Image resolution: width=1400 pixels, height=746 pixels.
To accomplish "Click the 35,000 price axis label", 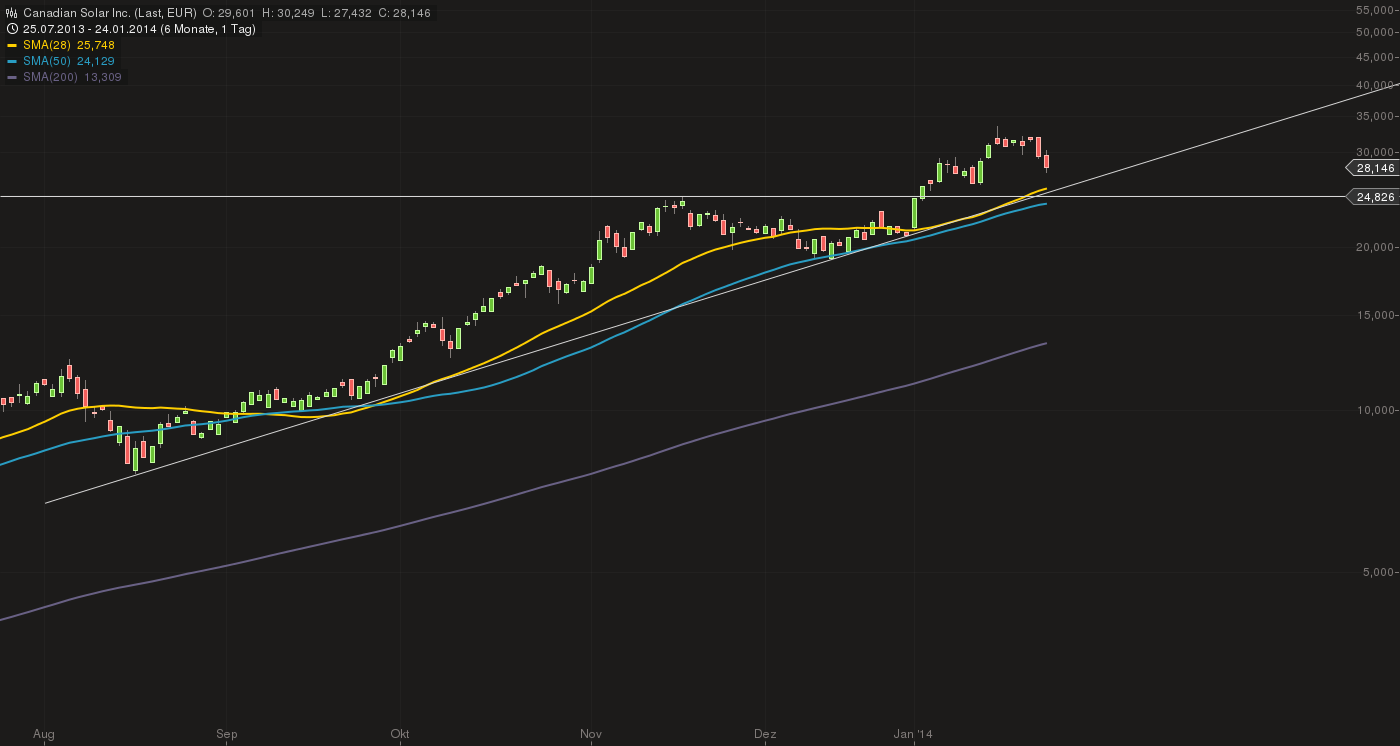I will click(x=1377, y=116).
